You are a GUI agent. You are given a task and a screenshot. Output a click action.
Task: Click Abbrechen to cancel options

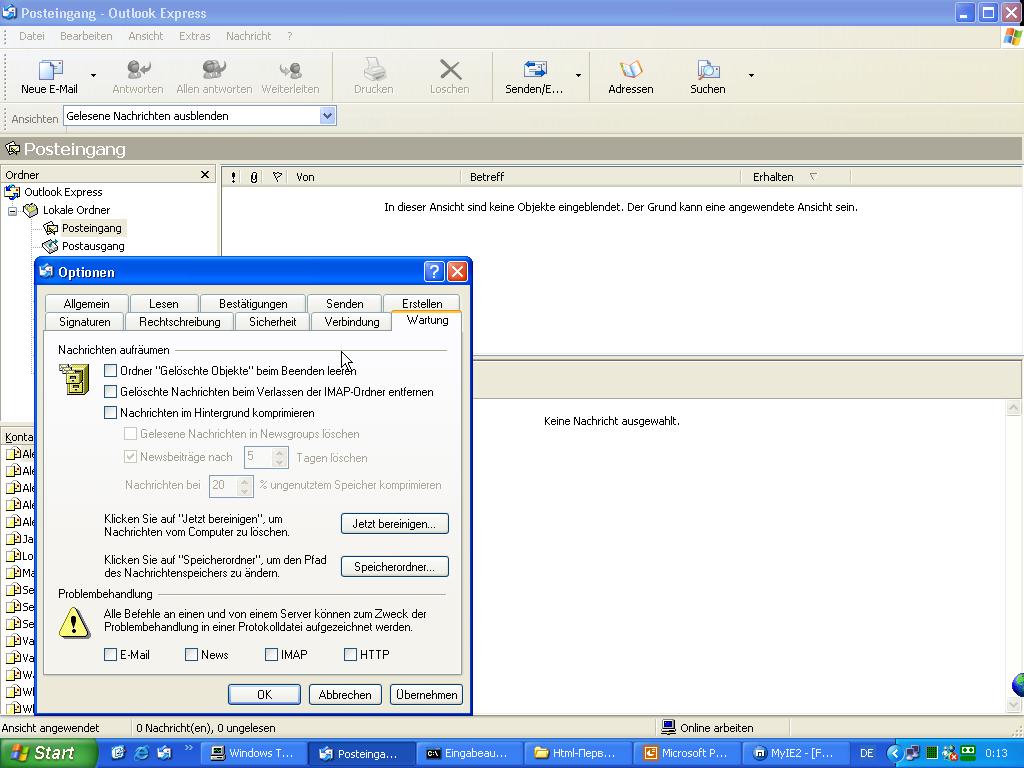tap(345, 695)
